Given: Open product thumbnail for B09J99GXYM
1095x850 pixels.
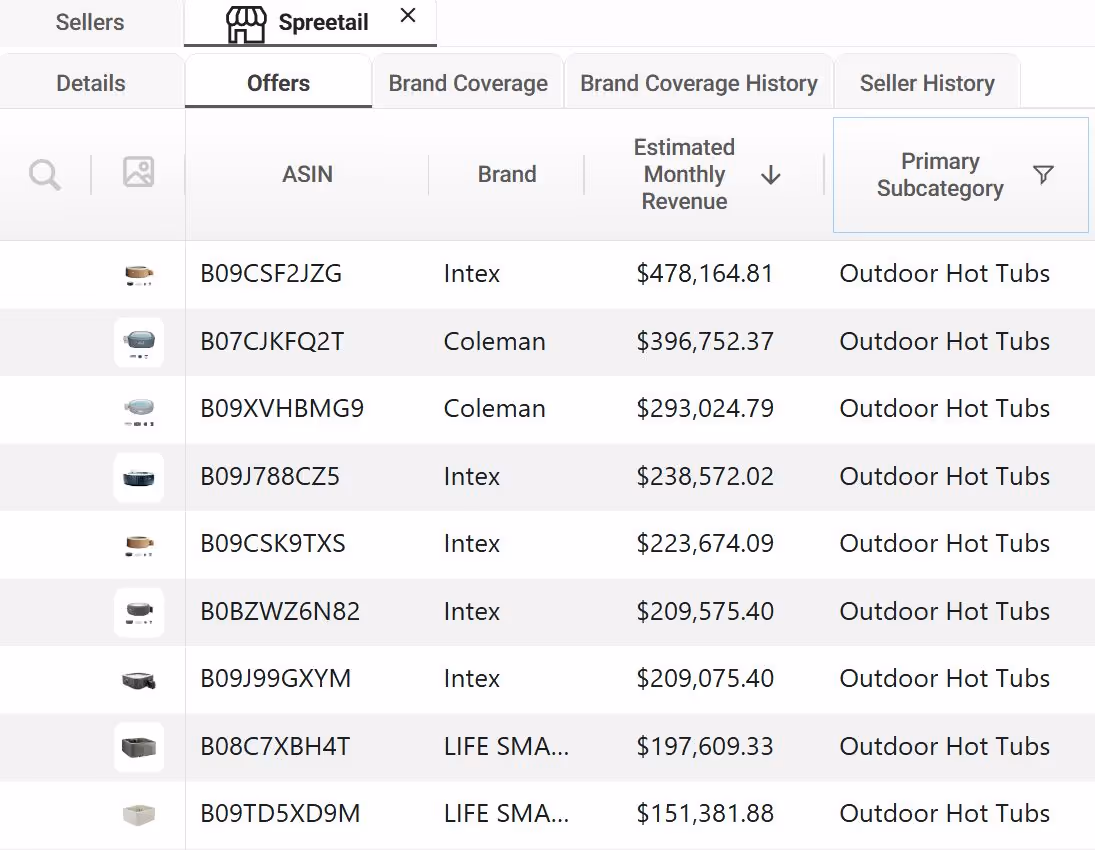Looking at the screenshot, I should [x=139, y=680].
